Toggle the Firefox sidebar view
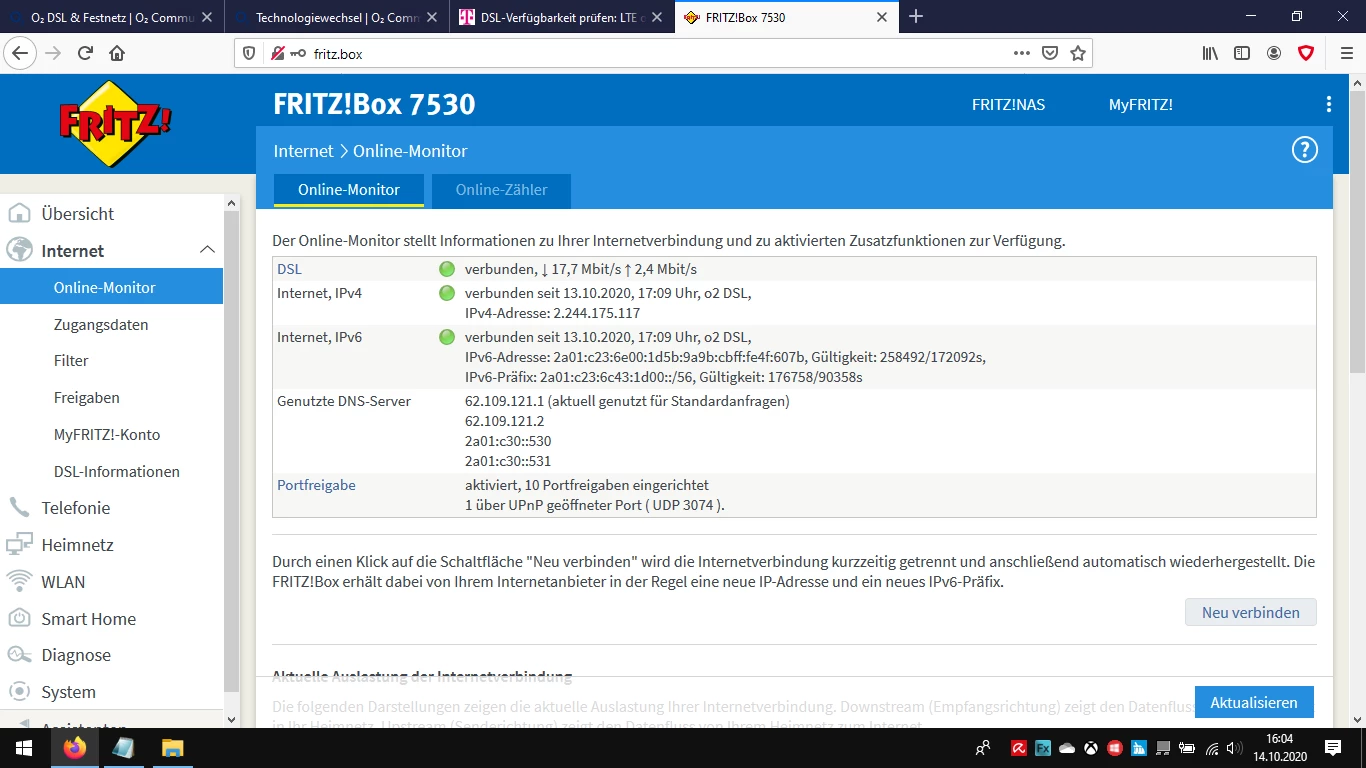 pos(1242,54)
